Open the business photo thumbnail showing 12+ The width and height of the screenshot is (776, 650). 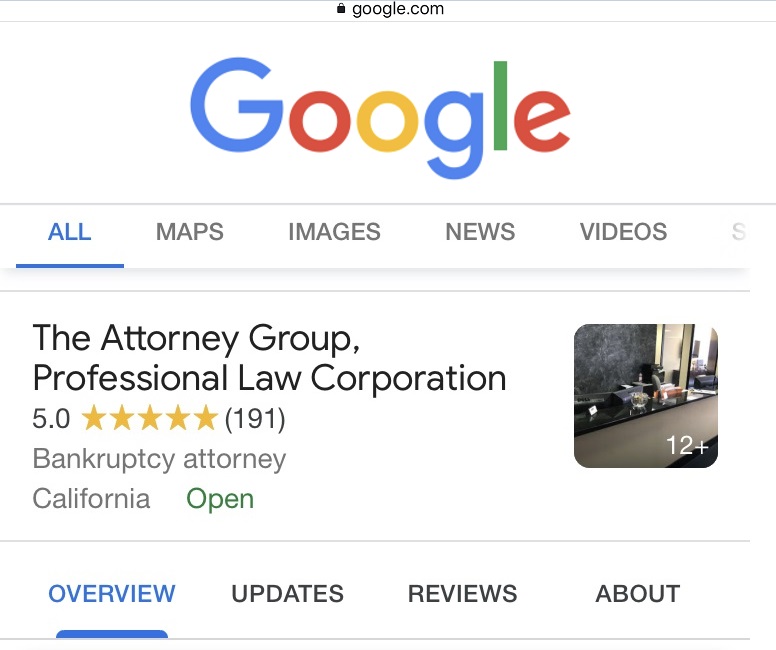point(646,396)
